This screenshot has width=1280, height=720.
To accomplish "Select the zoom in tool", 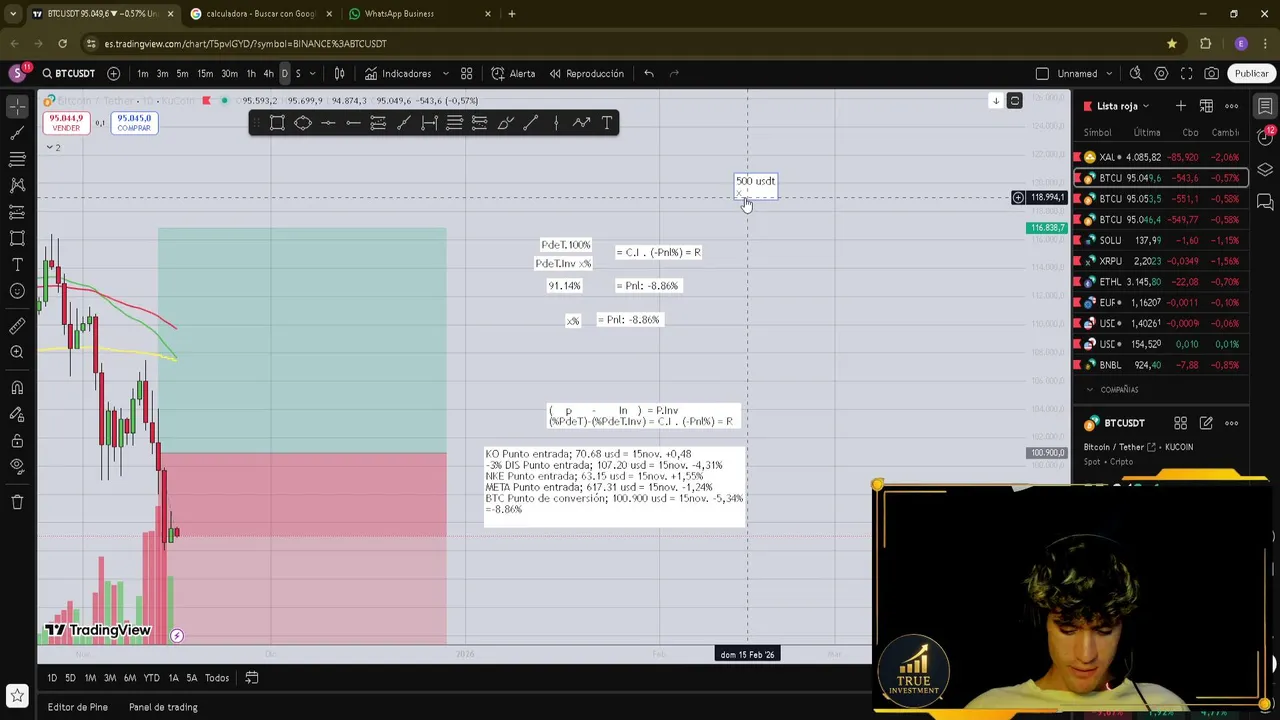I will (17, 352).
